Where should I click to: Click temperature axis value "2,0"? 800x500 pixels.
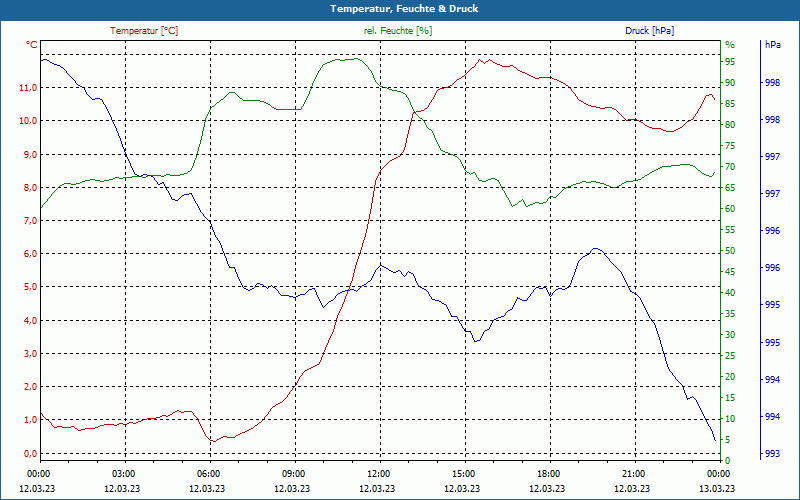click(30, 387)
